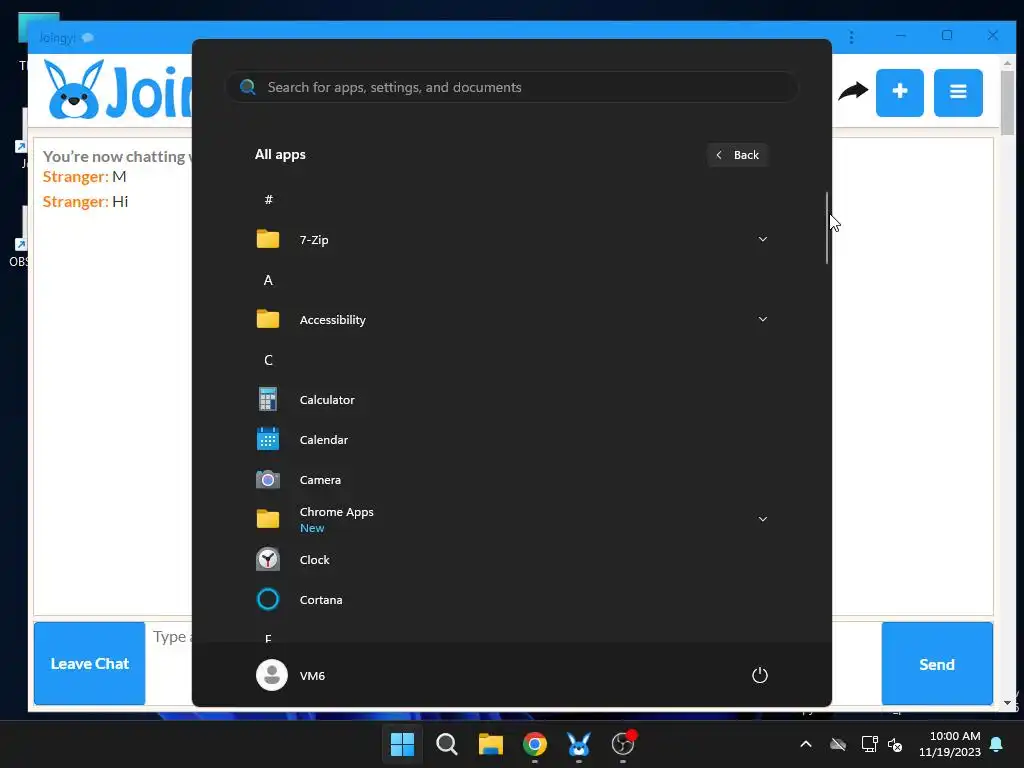Click the VM6 username text
The width and height of the screenshot is (1024, 768).
[x=312, y=676]
